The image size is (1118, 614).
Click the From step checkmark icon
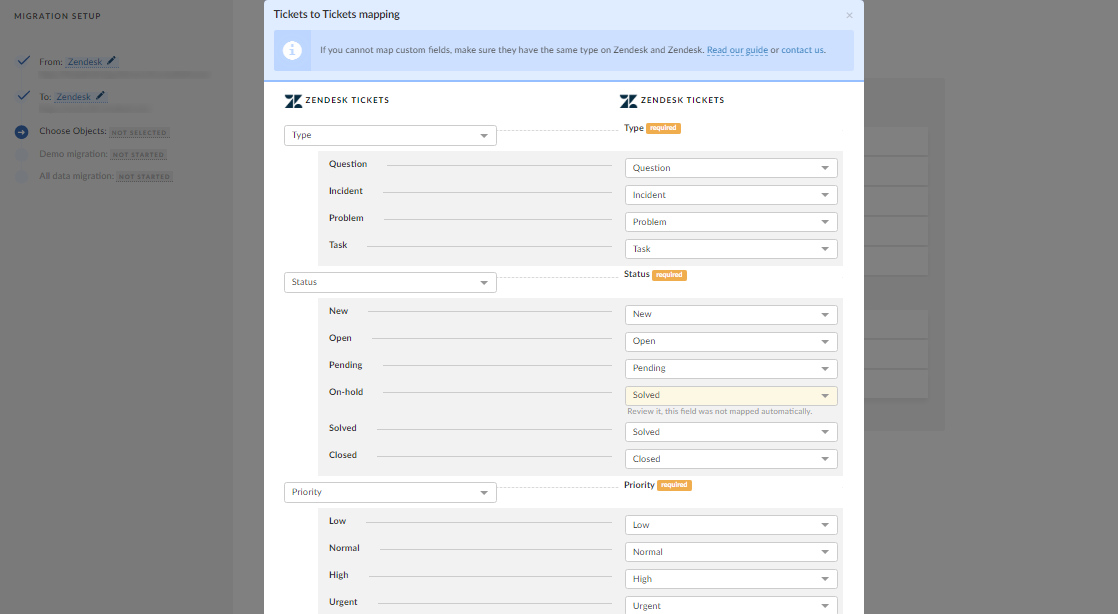coord(22,61)
